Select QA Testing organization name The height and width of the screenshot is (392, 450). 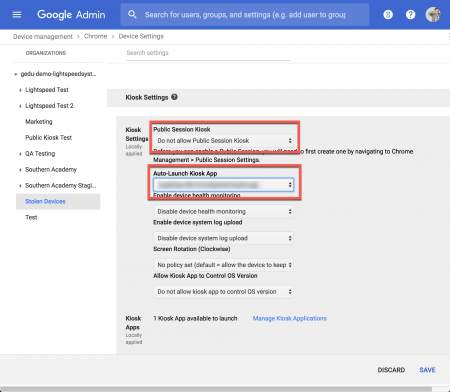click(x=40, y=154)
